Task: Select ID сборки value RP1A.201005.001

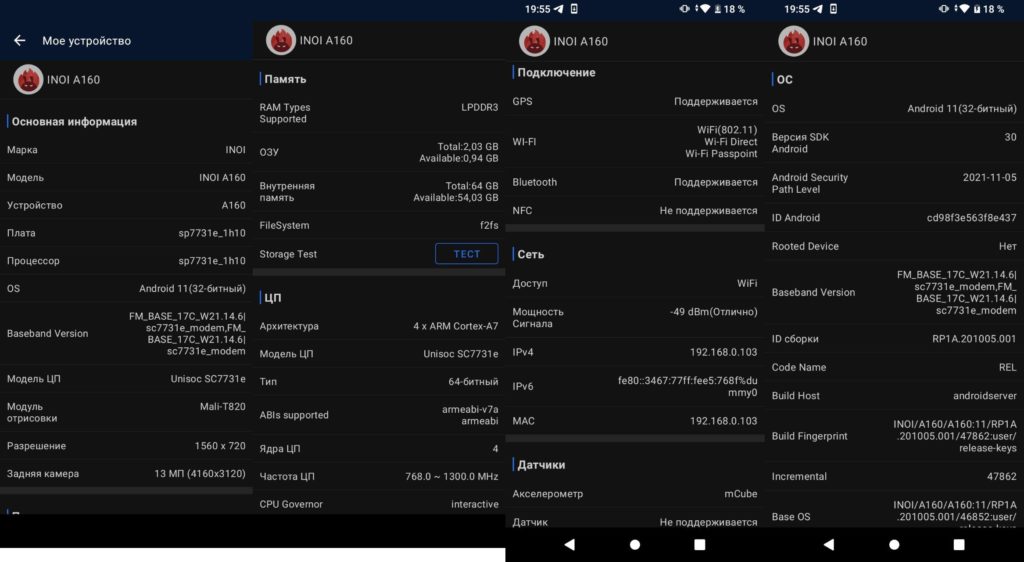Action: [974, 339]
